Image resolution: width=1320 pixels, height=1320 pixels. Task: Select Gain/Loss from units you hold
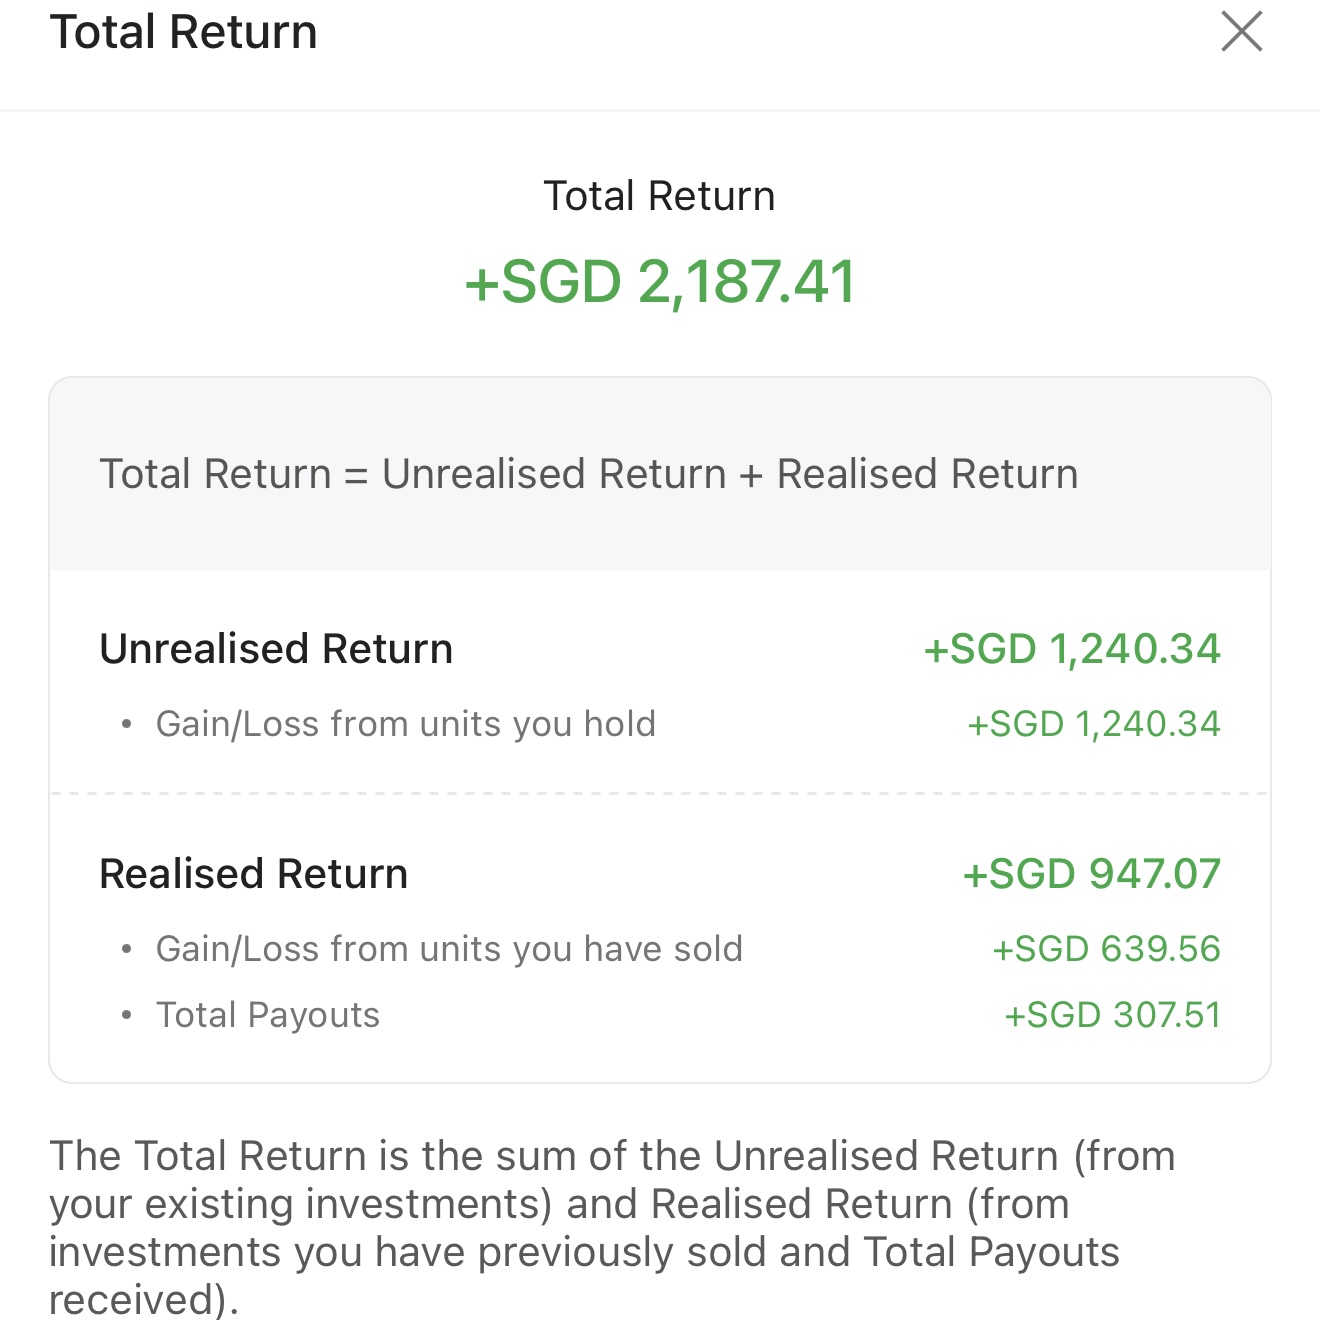tap(406, 724)
